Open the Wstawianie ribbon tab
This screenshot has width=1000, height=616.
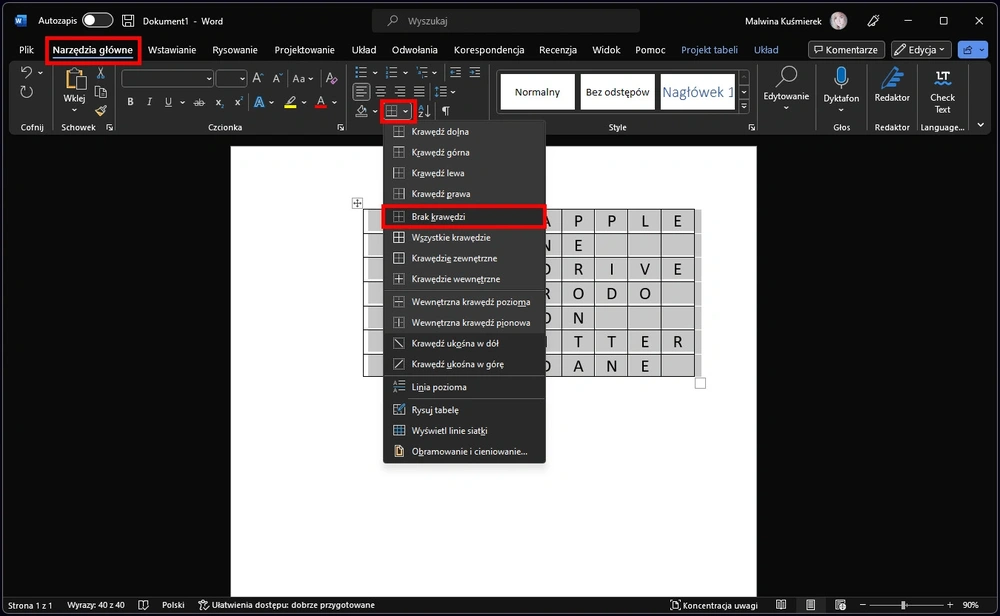(x=172, y=50)
